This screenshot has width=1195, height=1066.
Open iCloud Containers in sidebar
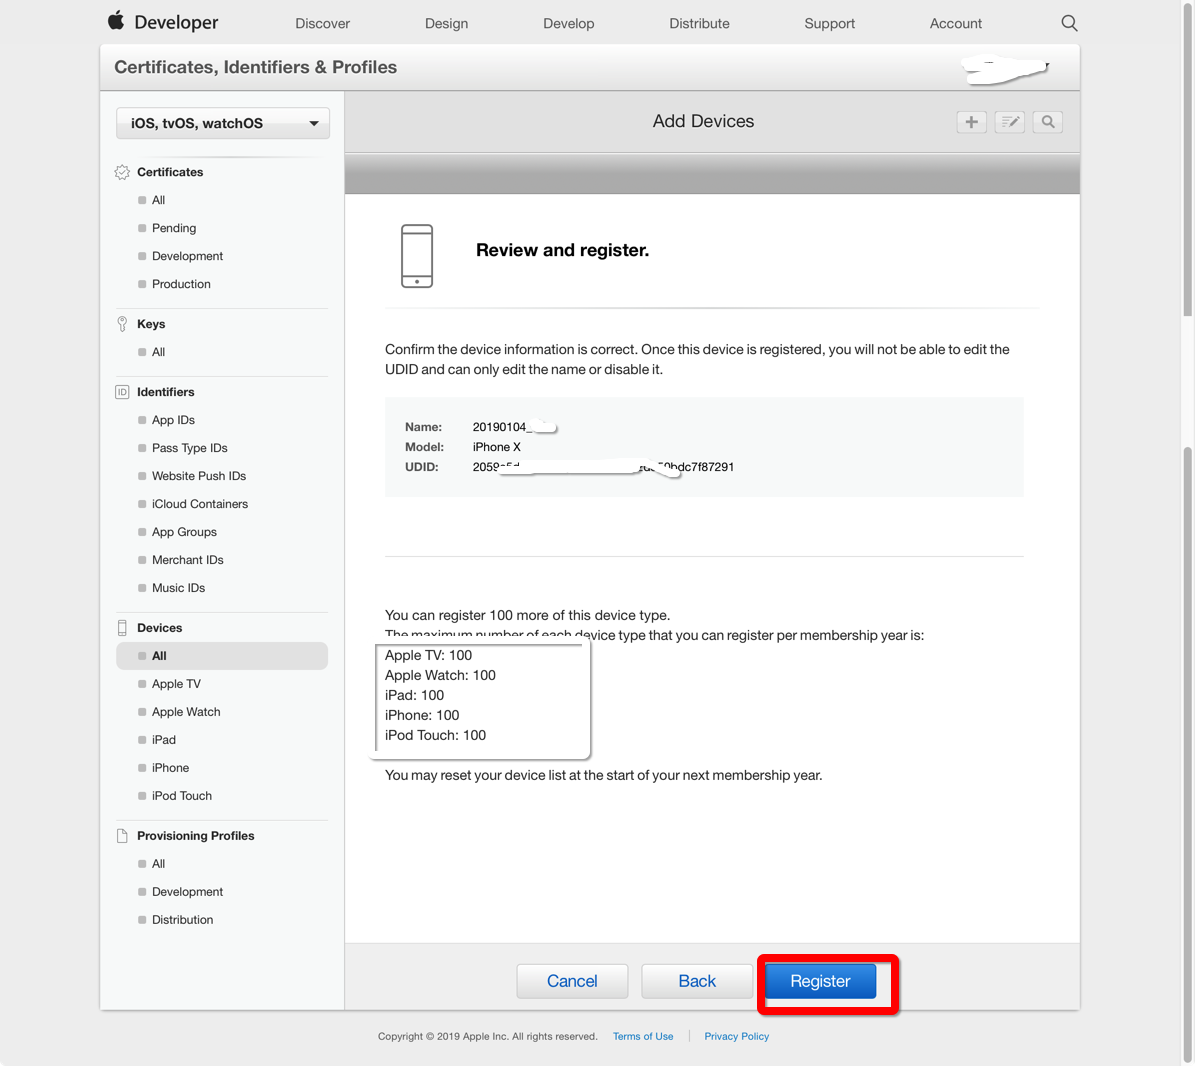coord(200,504)
